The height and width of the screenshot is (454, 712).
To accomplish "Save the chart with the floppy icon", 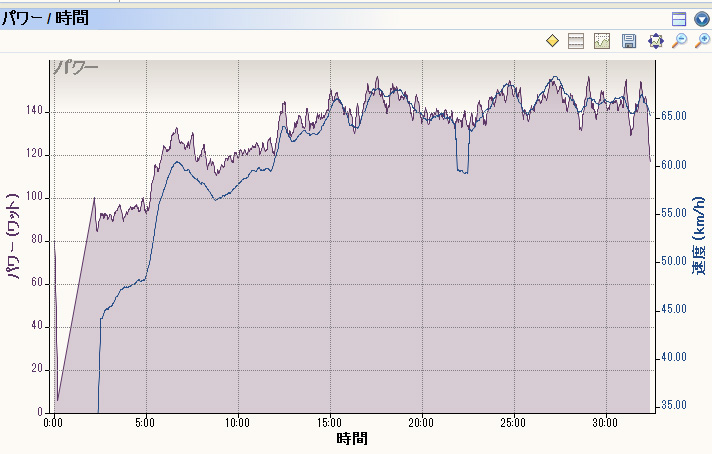I will point(629,41).
